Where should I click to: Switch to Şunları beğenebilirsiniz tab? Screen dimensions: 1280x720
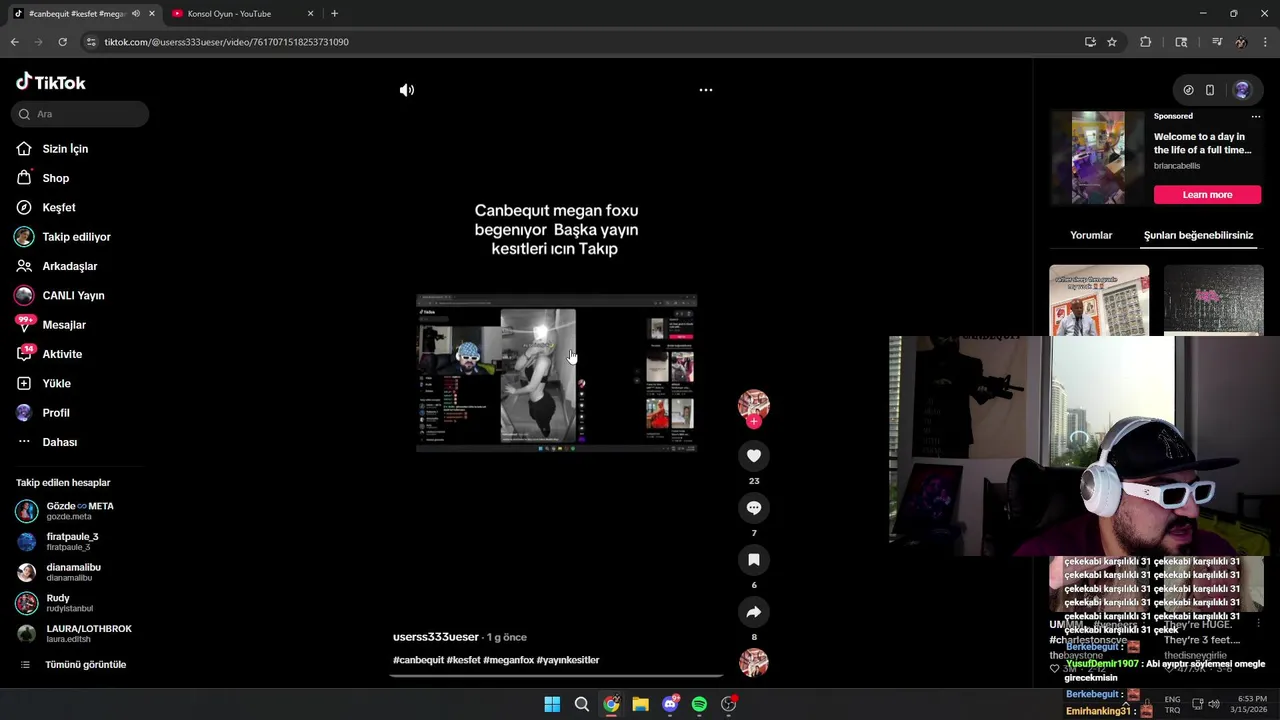[1198, 235]
